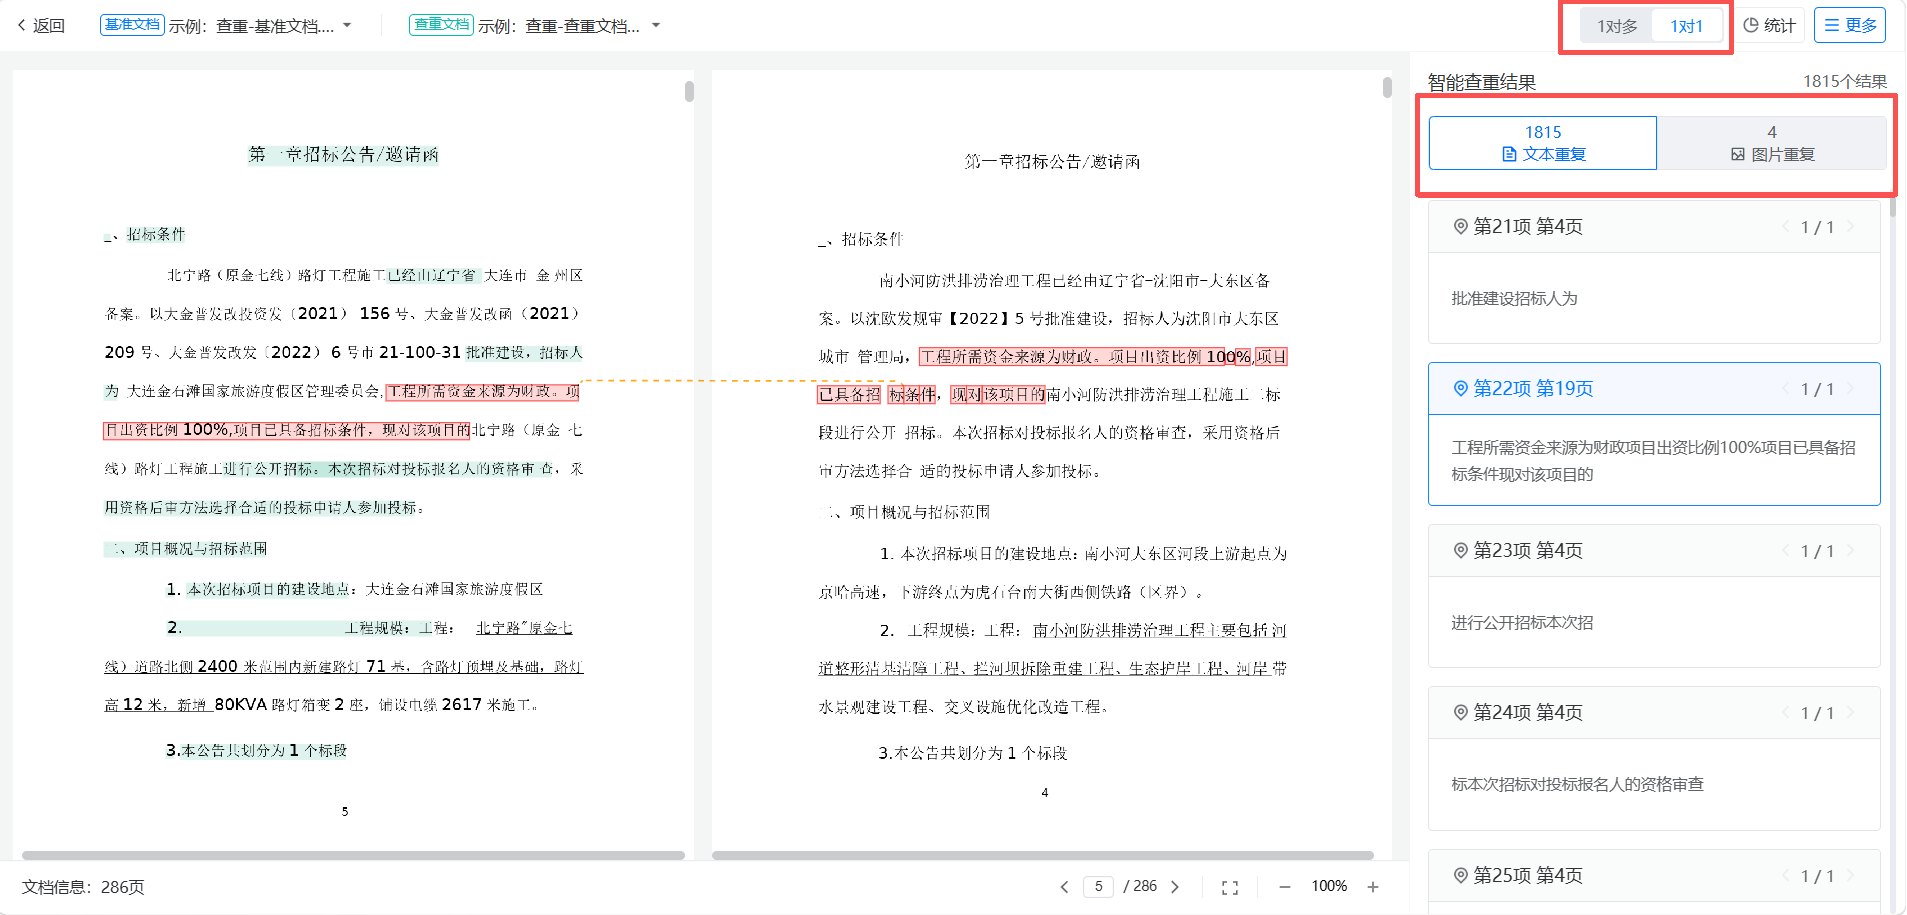1907x915 pixels.
Task: Zoom in with the plus icon
Action: [1373, 887]
